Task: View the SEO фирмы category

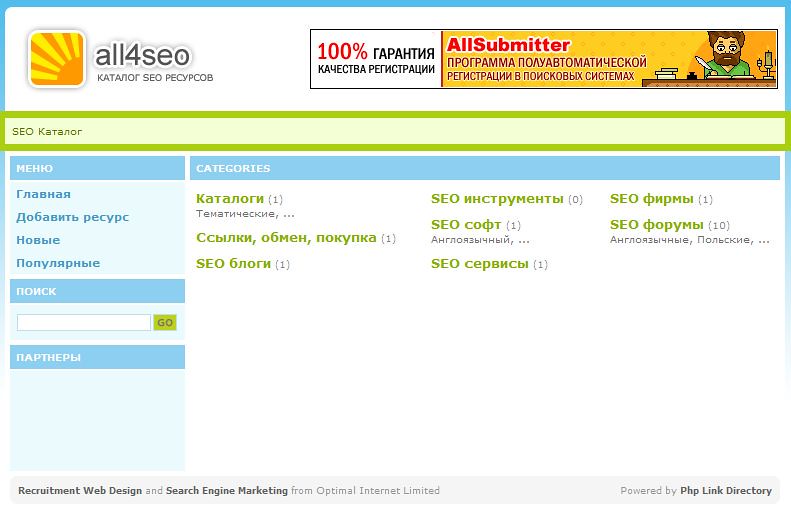Action: pos(651,199)
